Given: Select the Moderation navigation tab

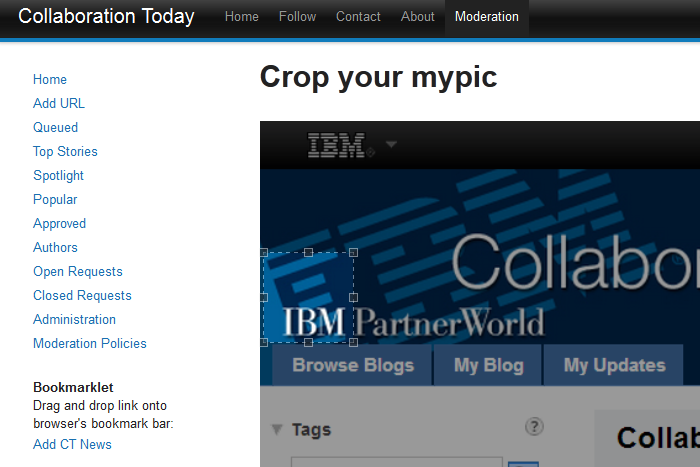Looking at the screenshot, I should pyautogui.click(x=487, y=17).
